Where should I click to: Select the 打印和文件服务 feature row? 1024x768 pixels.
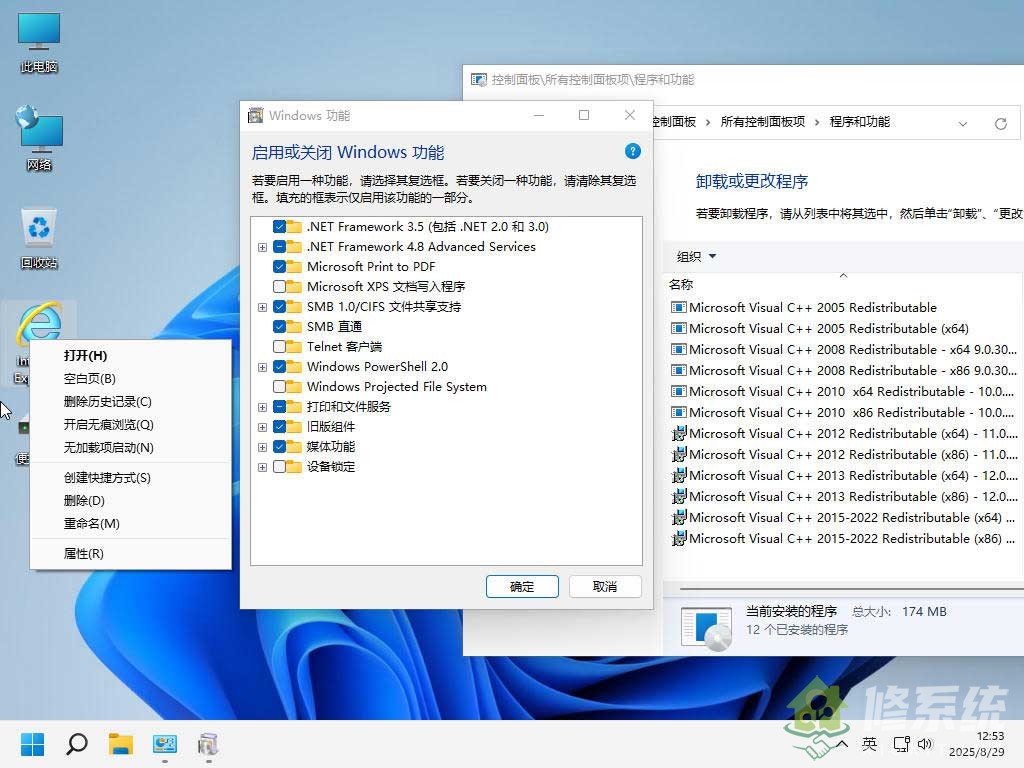[349, 407]
